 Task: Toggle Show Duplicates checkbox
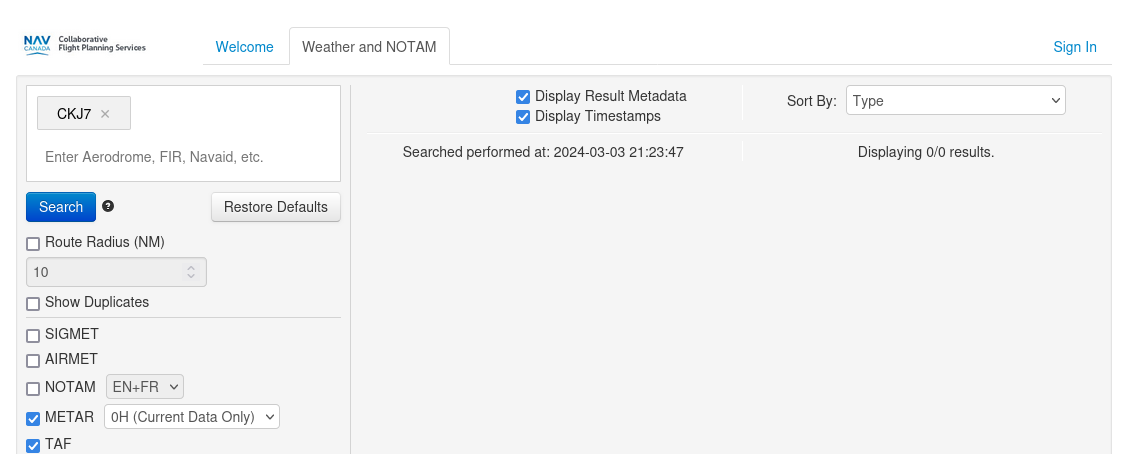[x=33, y=303]
